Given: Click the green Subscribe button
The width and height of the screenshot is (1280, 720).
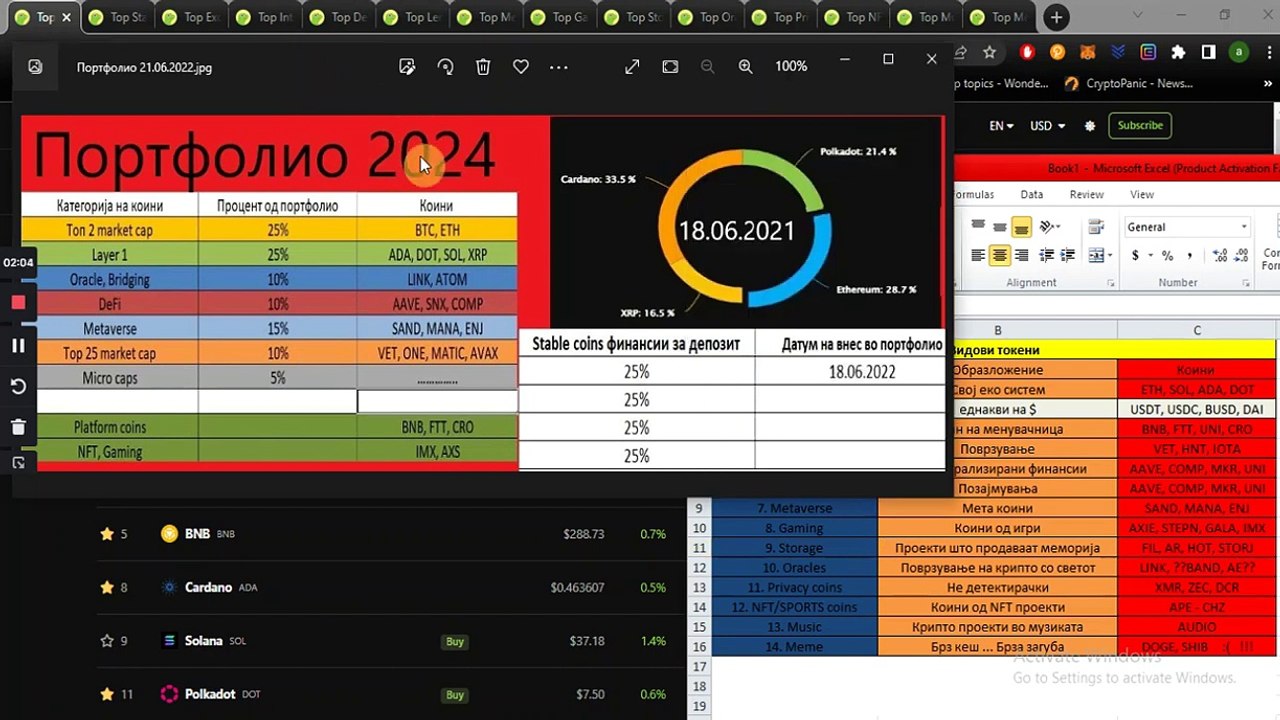Looking at the screenshot, I should [x=1140, y=126].
